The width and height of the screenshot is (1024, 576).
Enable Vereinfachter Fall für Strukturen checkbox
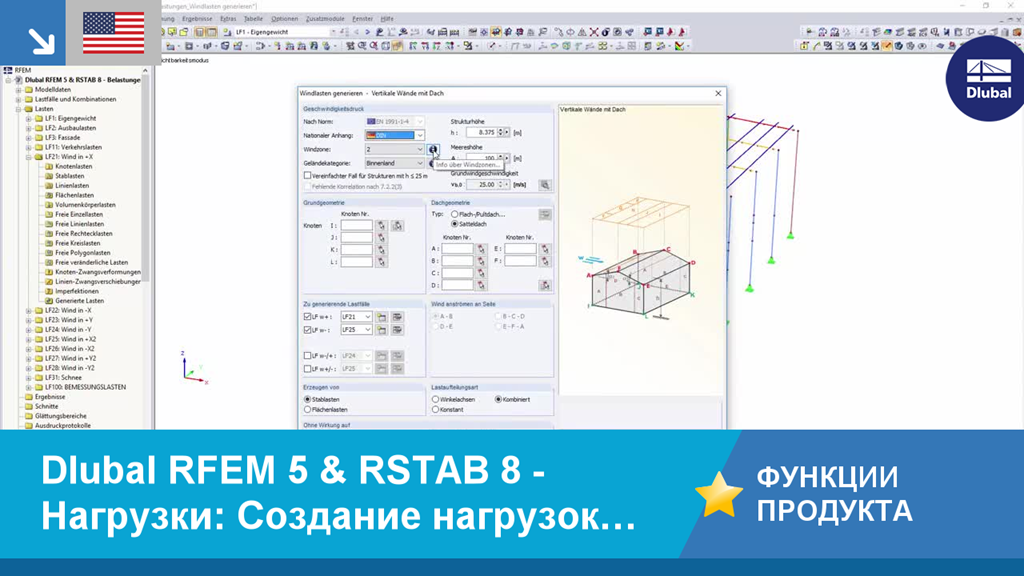(307, 176)
